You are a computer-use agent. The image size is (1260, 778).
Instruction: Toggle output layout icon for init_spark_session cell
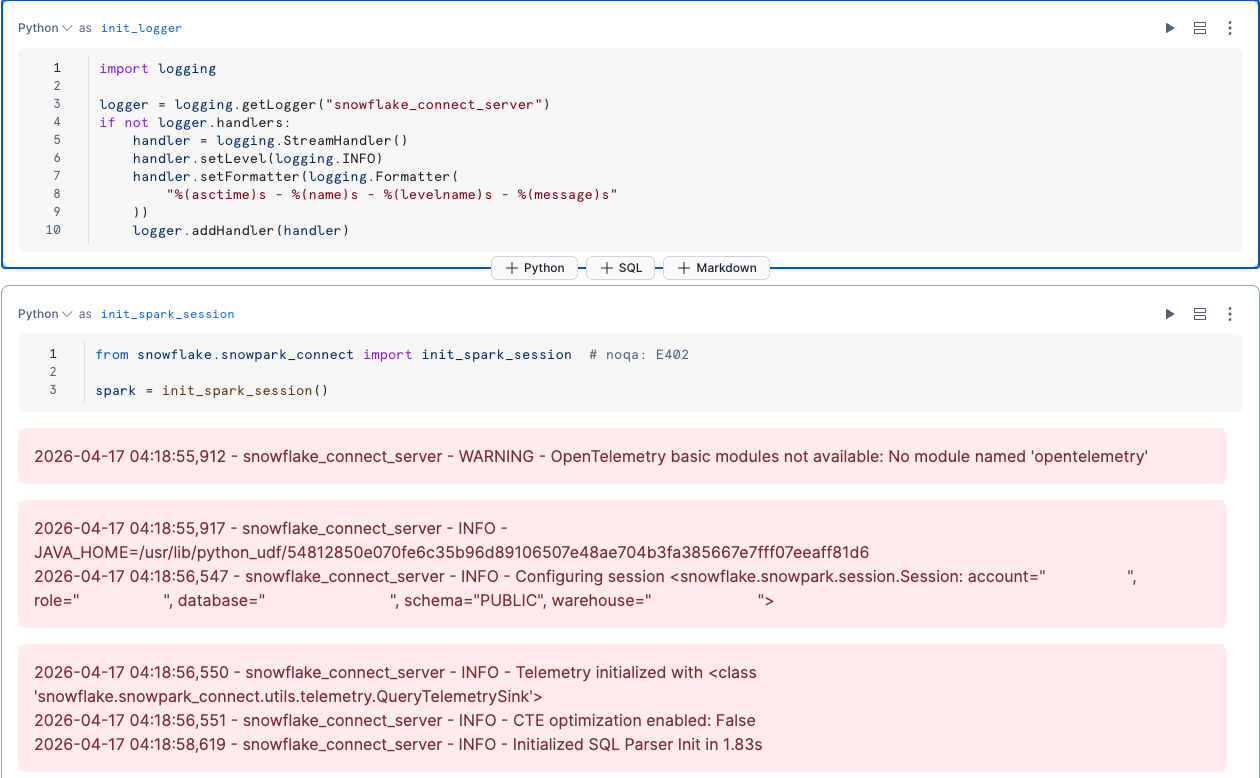pos(1200,314)
